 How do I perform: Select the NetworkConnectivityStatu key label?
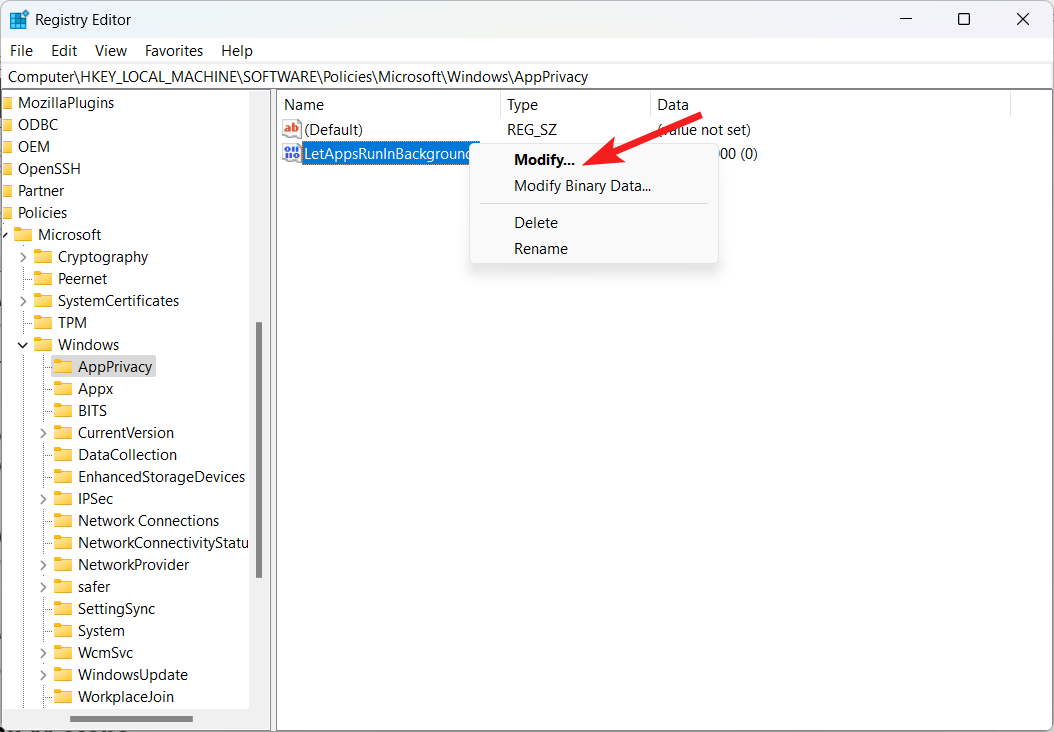163,543
